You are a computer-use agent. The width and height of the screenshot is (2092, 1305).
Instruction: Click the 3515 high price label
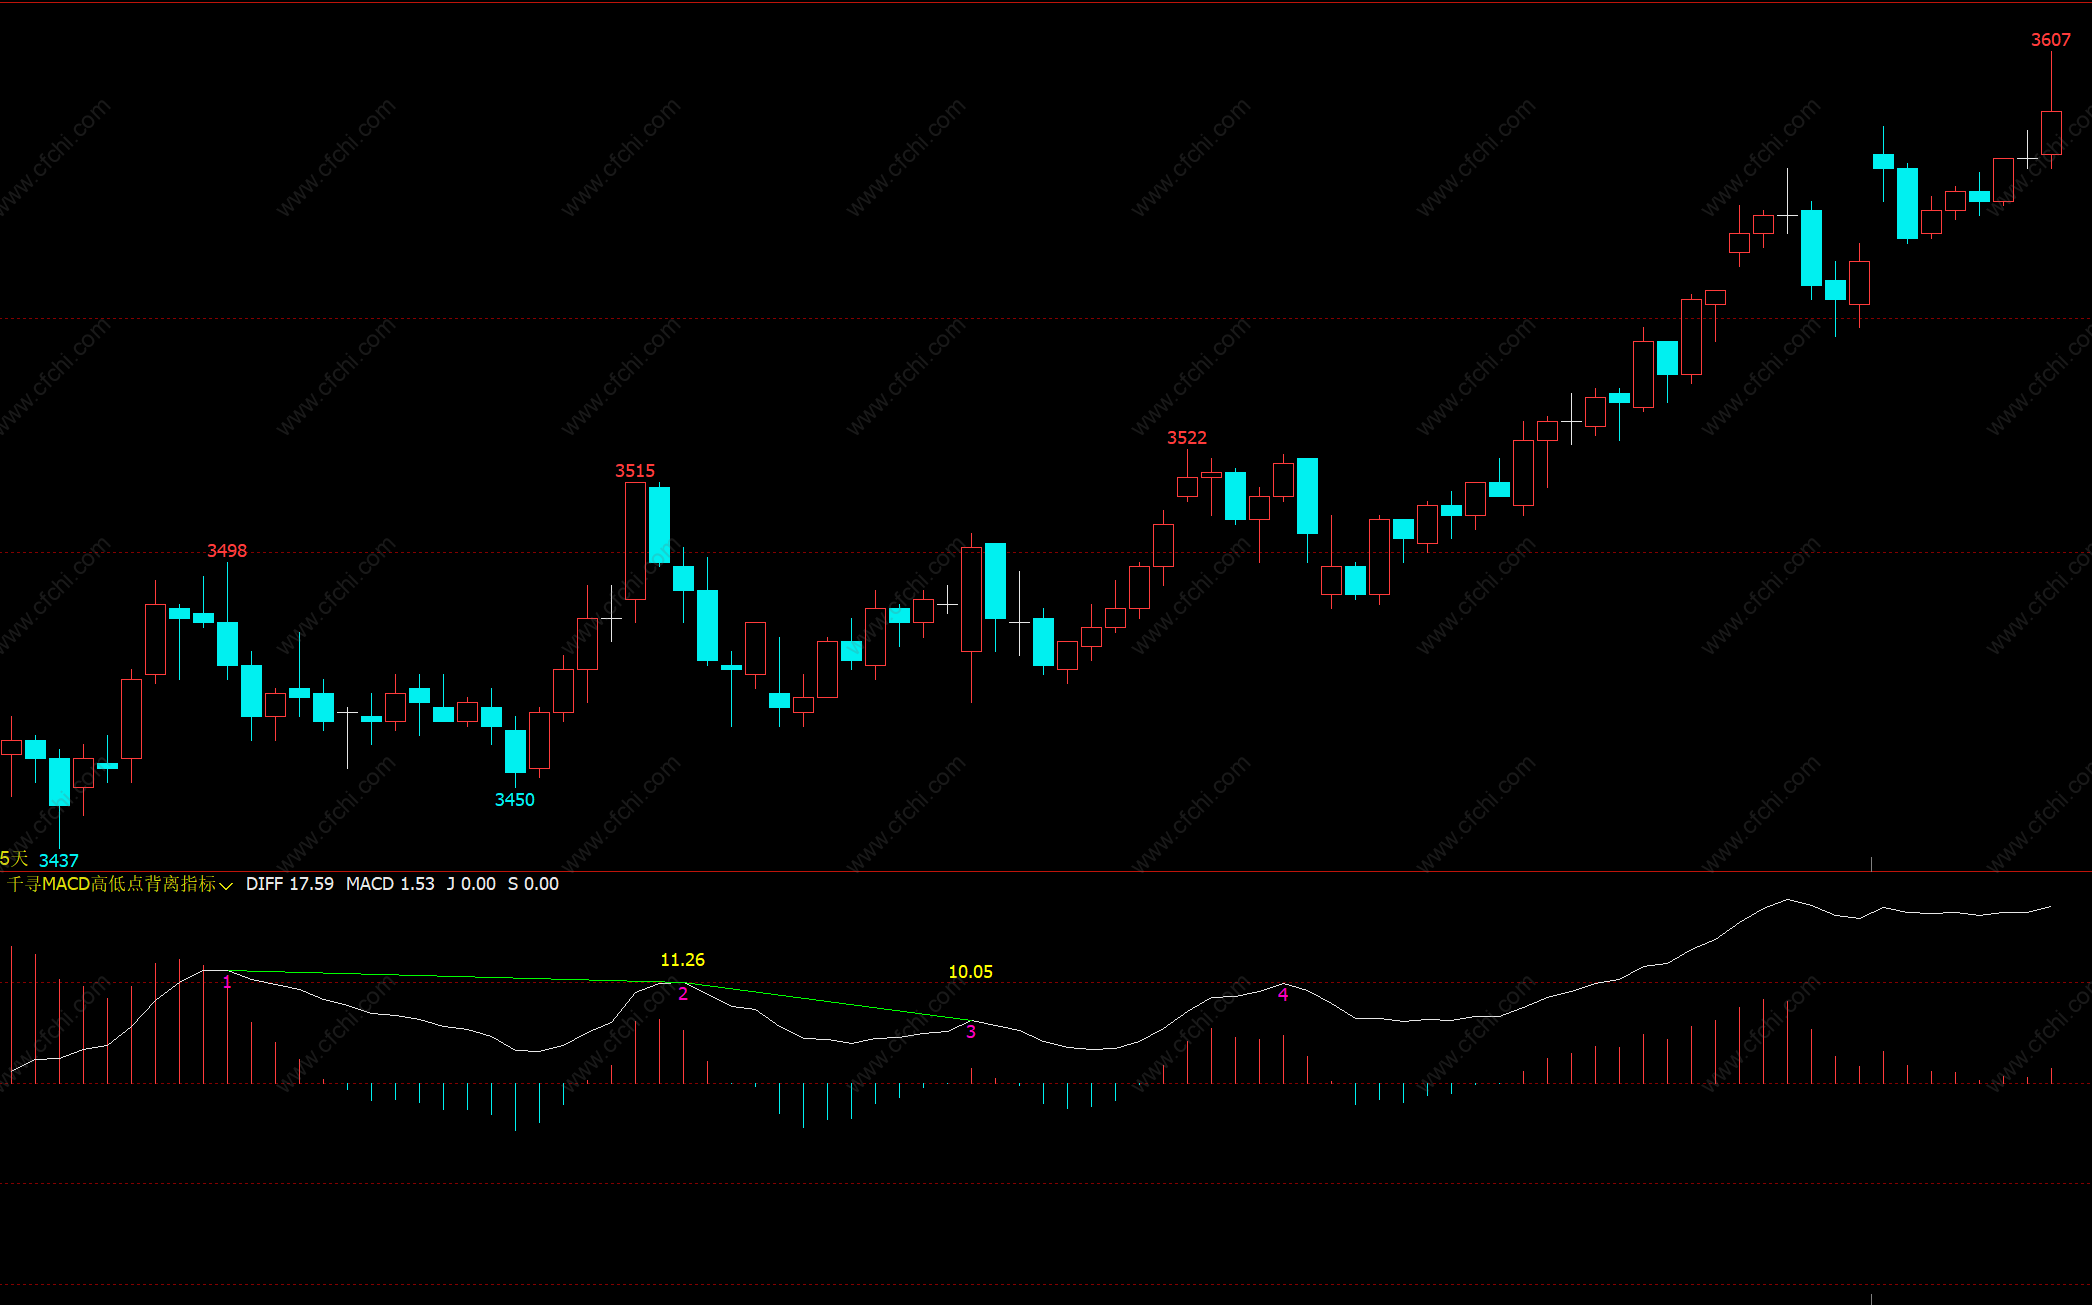pyautogui.click(x=635, y=471)
